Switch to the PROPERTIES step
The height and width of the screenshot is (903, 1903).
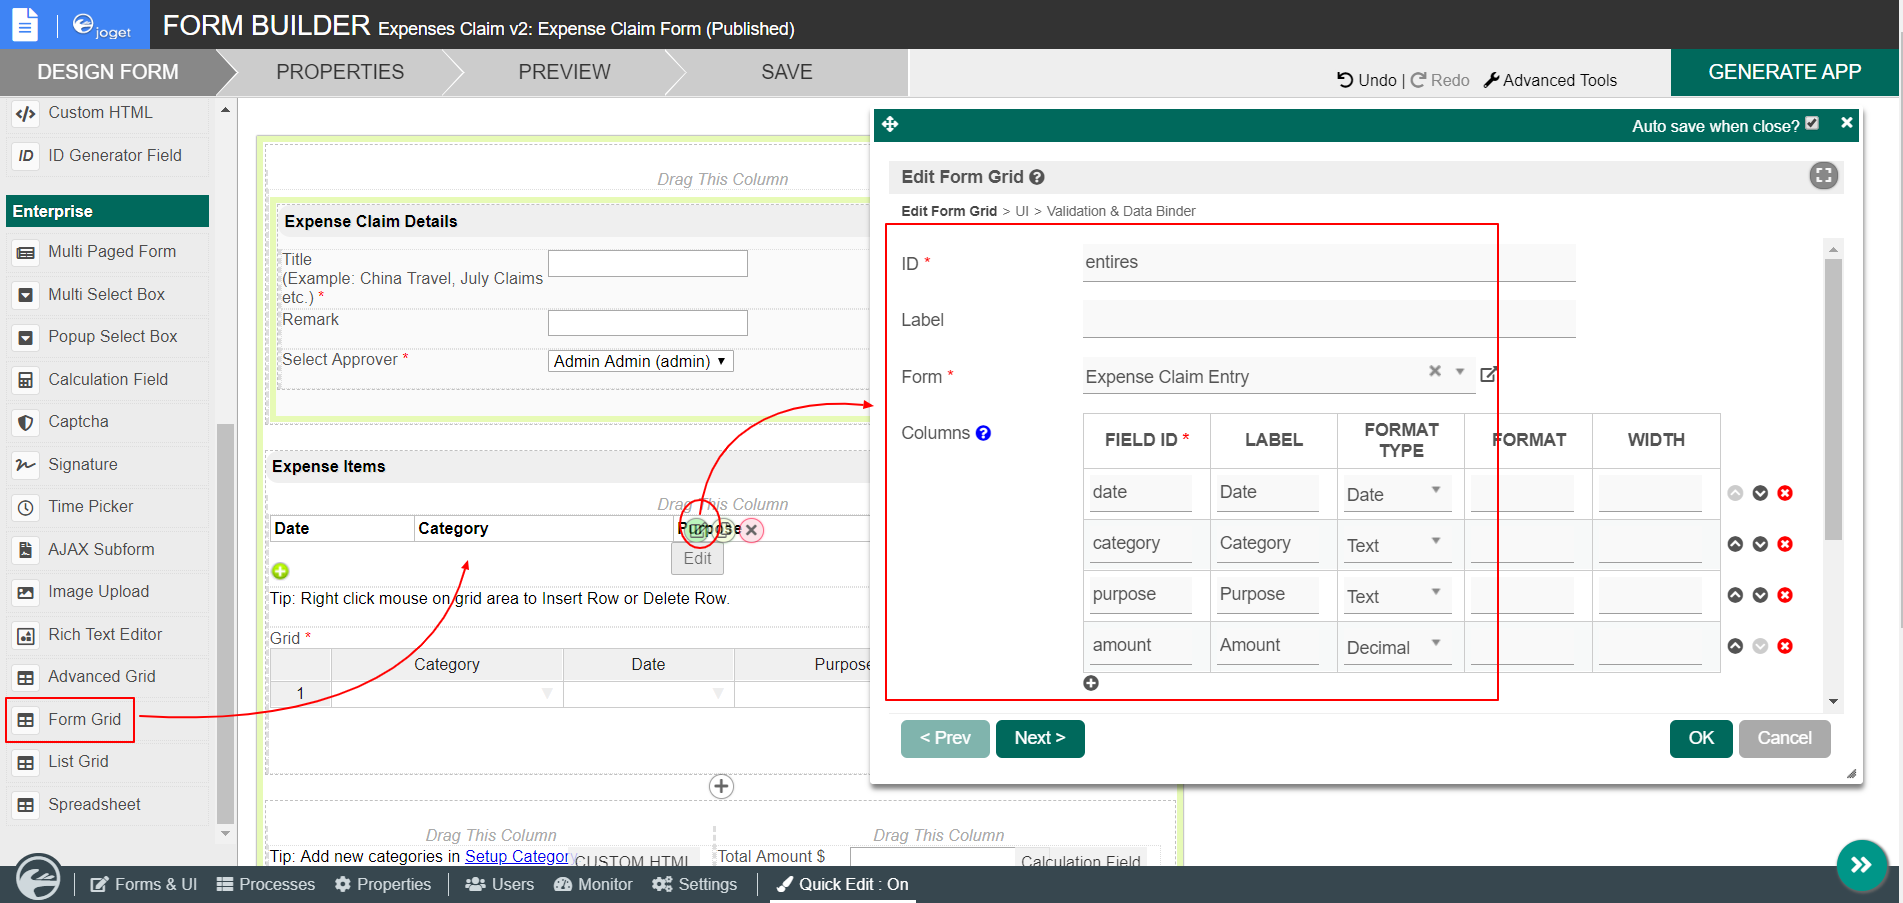340,72
